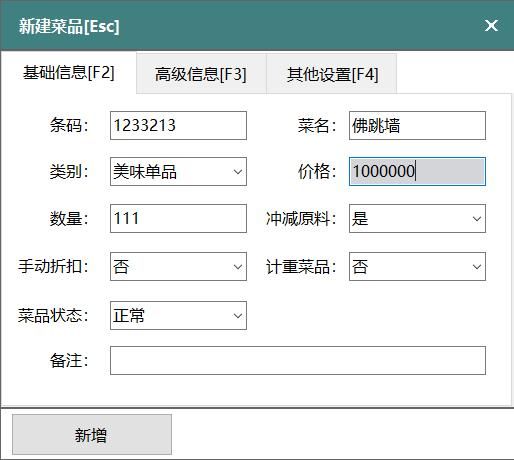Open the 高级信息[F3] tab
514x460 pixels.
201,74
